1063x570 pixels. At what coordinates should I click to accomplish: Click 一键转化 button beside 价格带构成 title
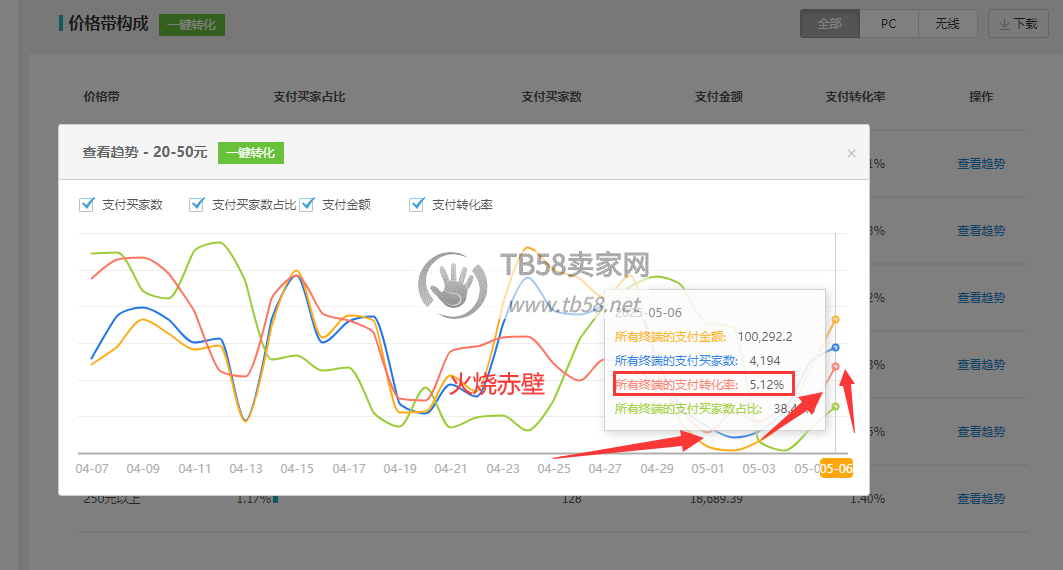point(192,25)
